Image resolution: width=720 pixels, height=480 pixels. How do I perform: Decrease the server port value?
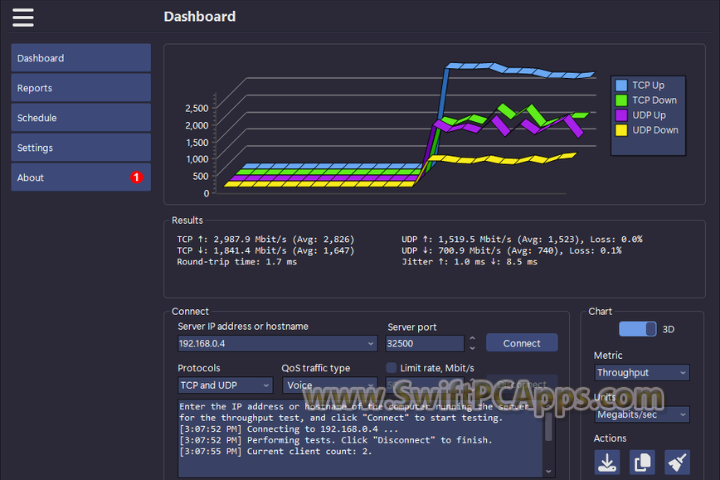pyautogui.click(x=472, y=348)
